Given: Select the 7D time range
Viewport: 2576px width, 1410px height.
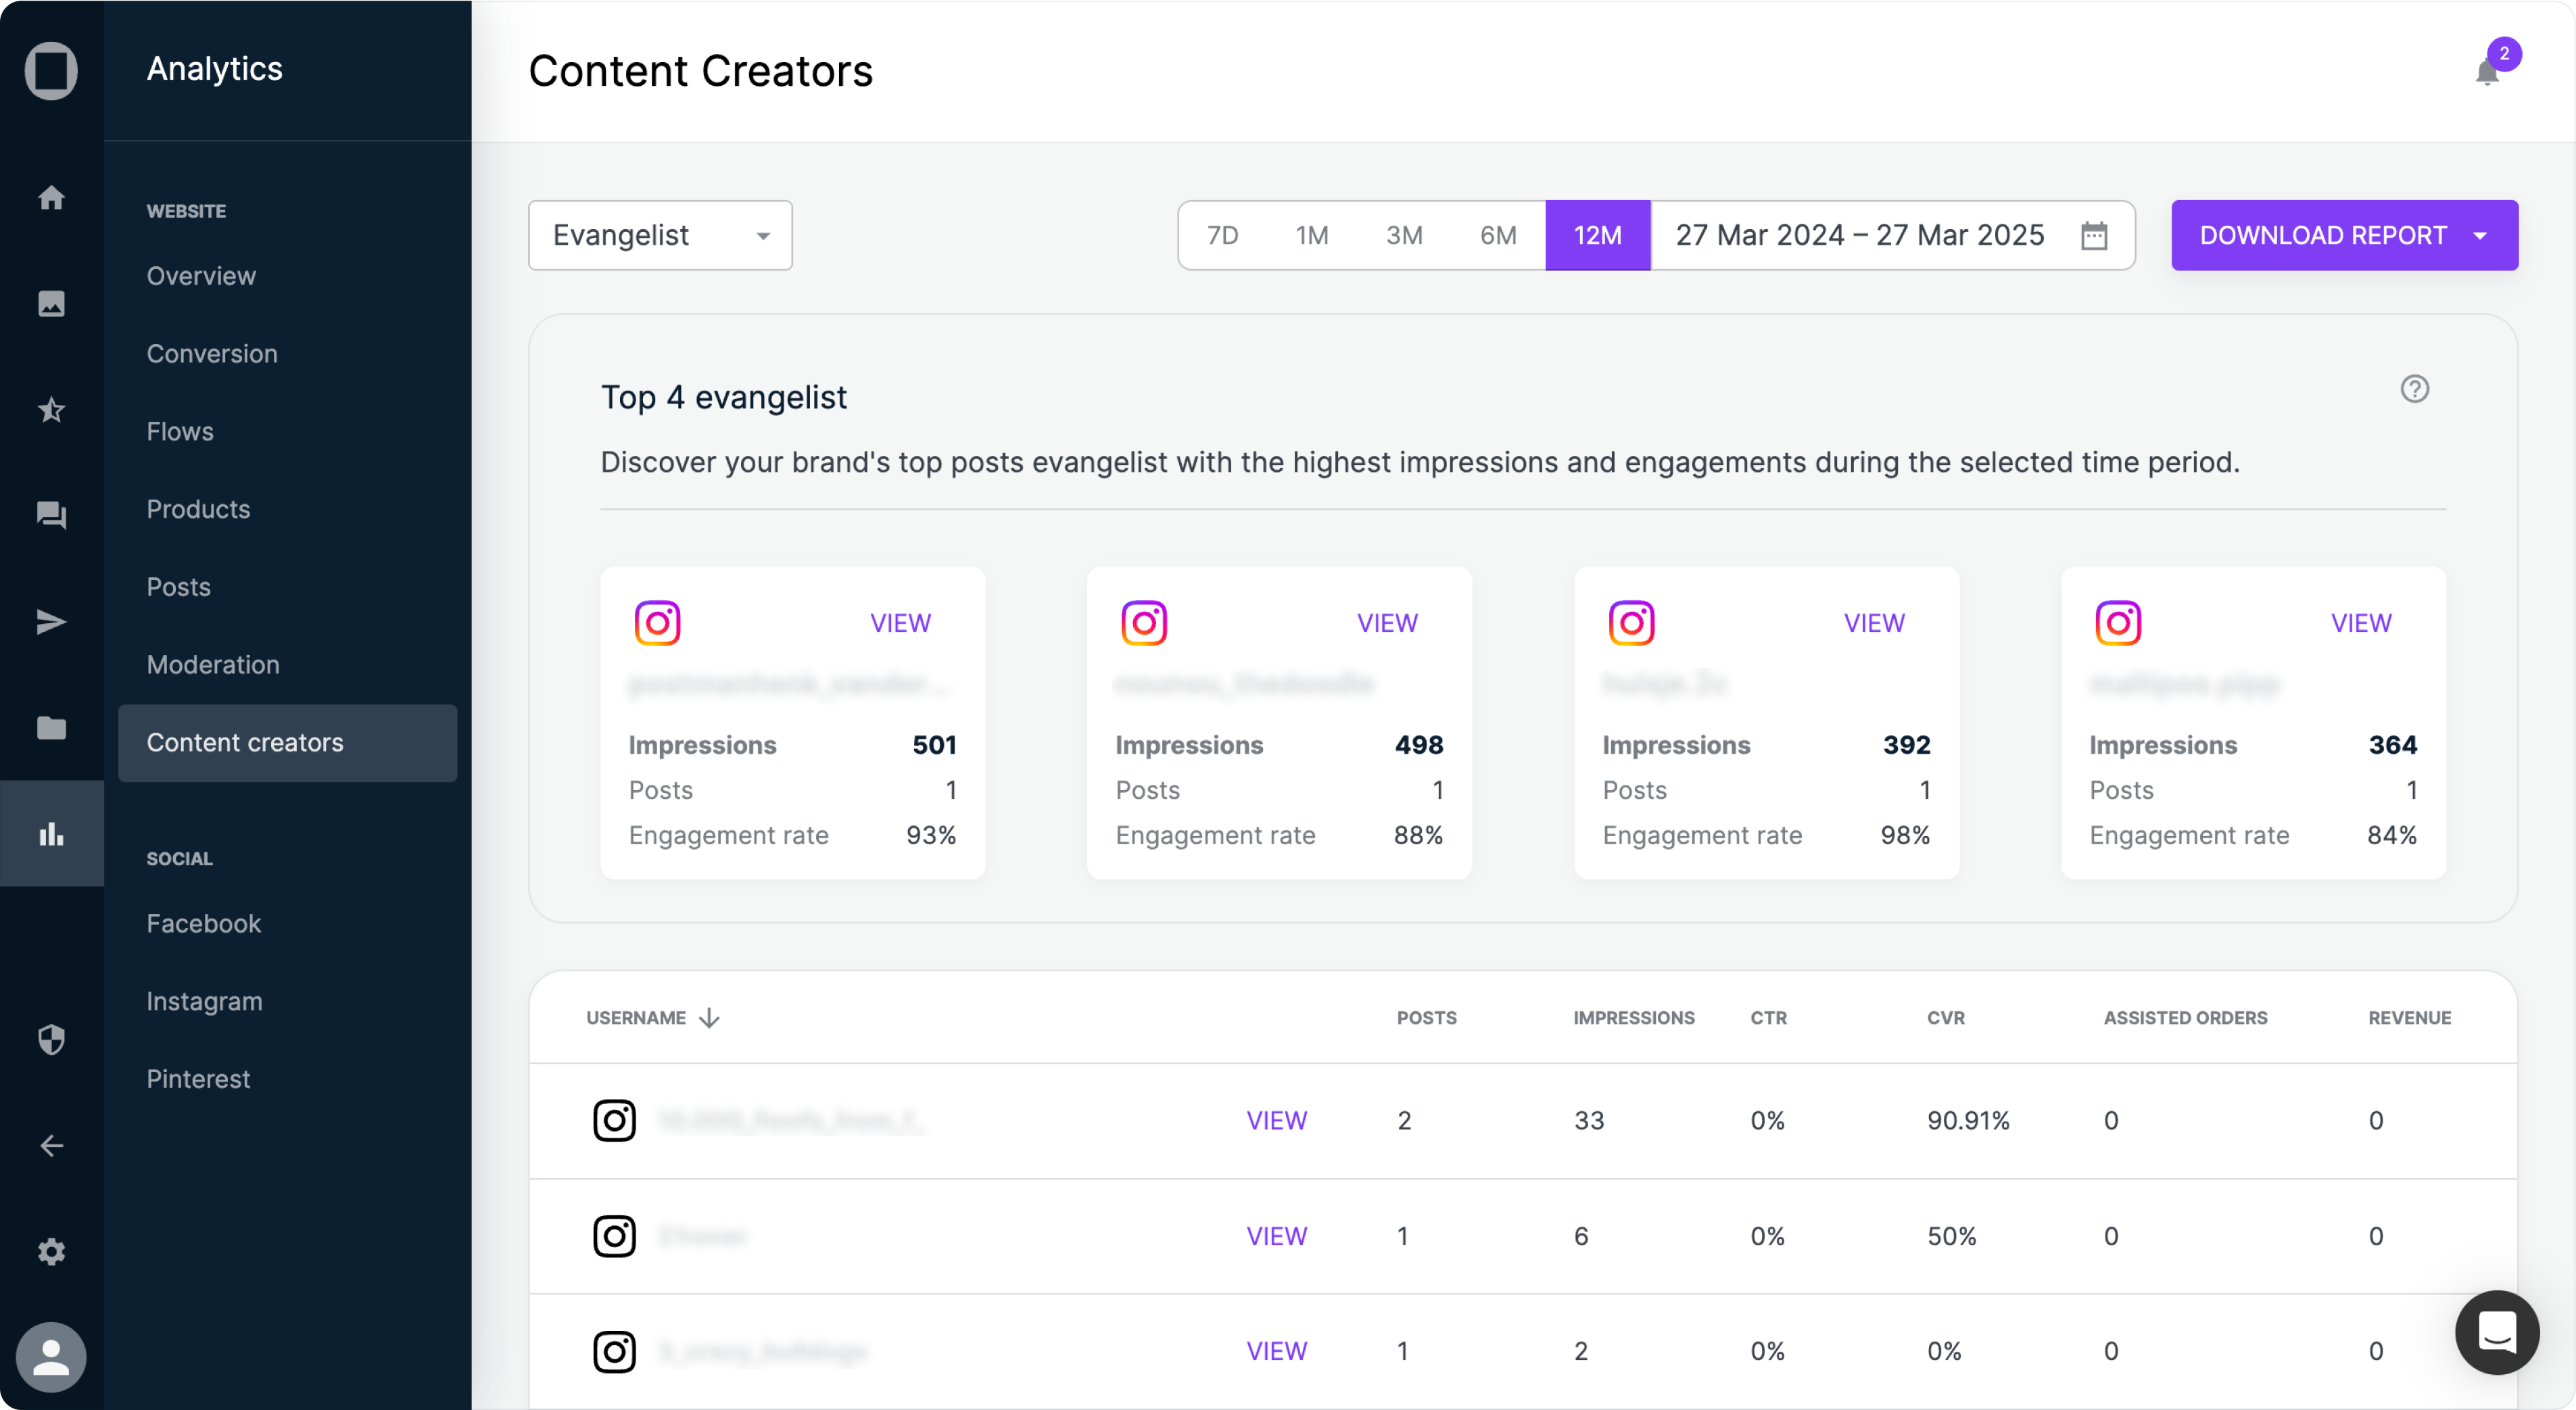Looking at the screenshot, I should (1222, 235).
